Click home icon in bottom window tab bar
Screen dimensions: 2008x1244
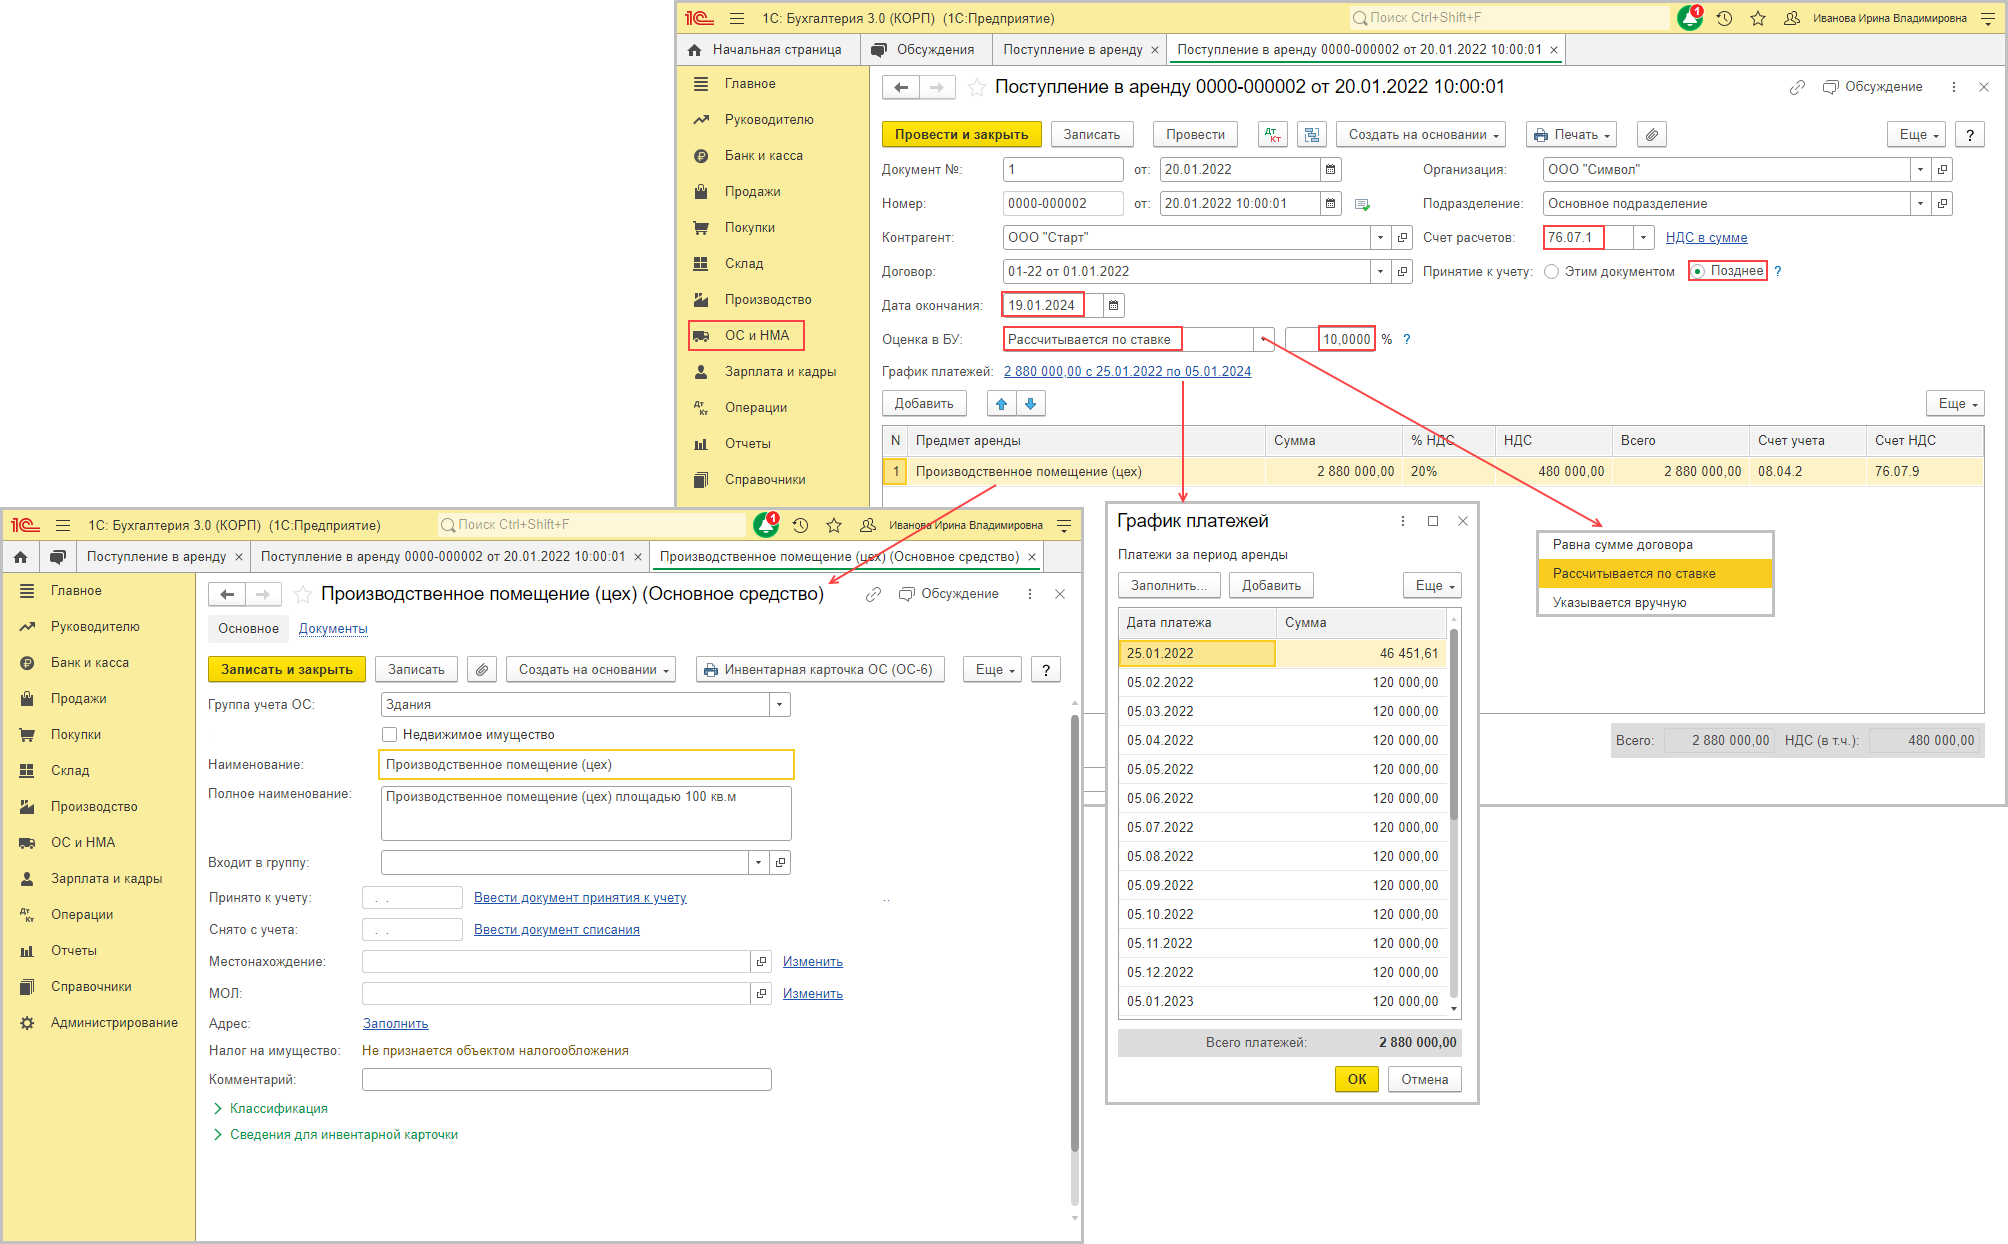20,557
